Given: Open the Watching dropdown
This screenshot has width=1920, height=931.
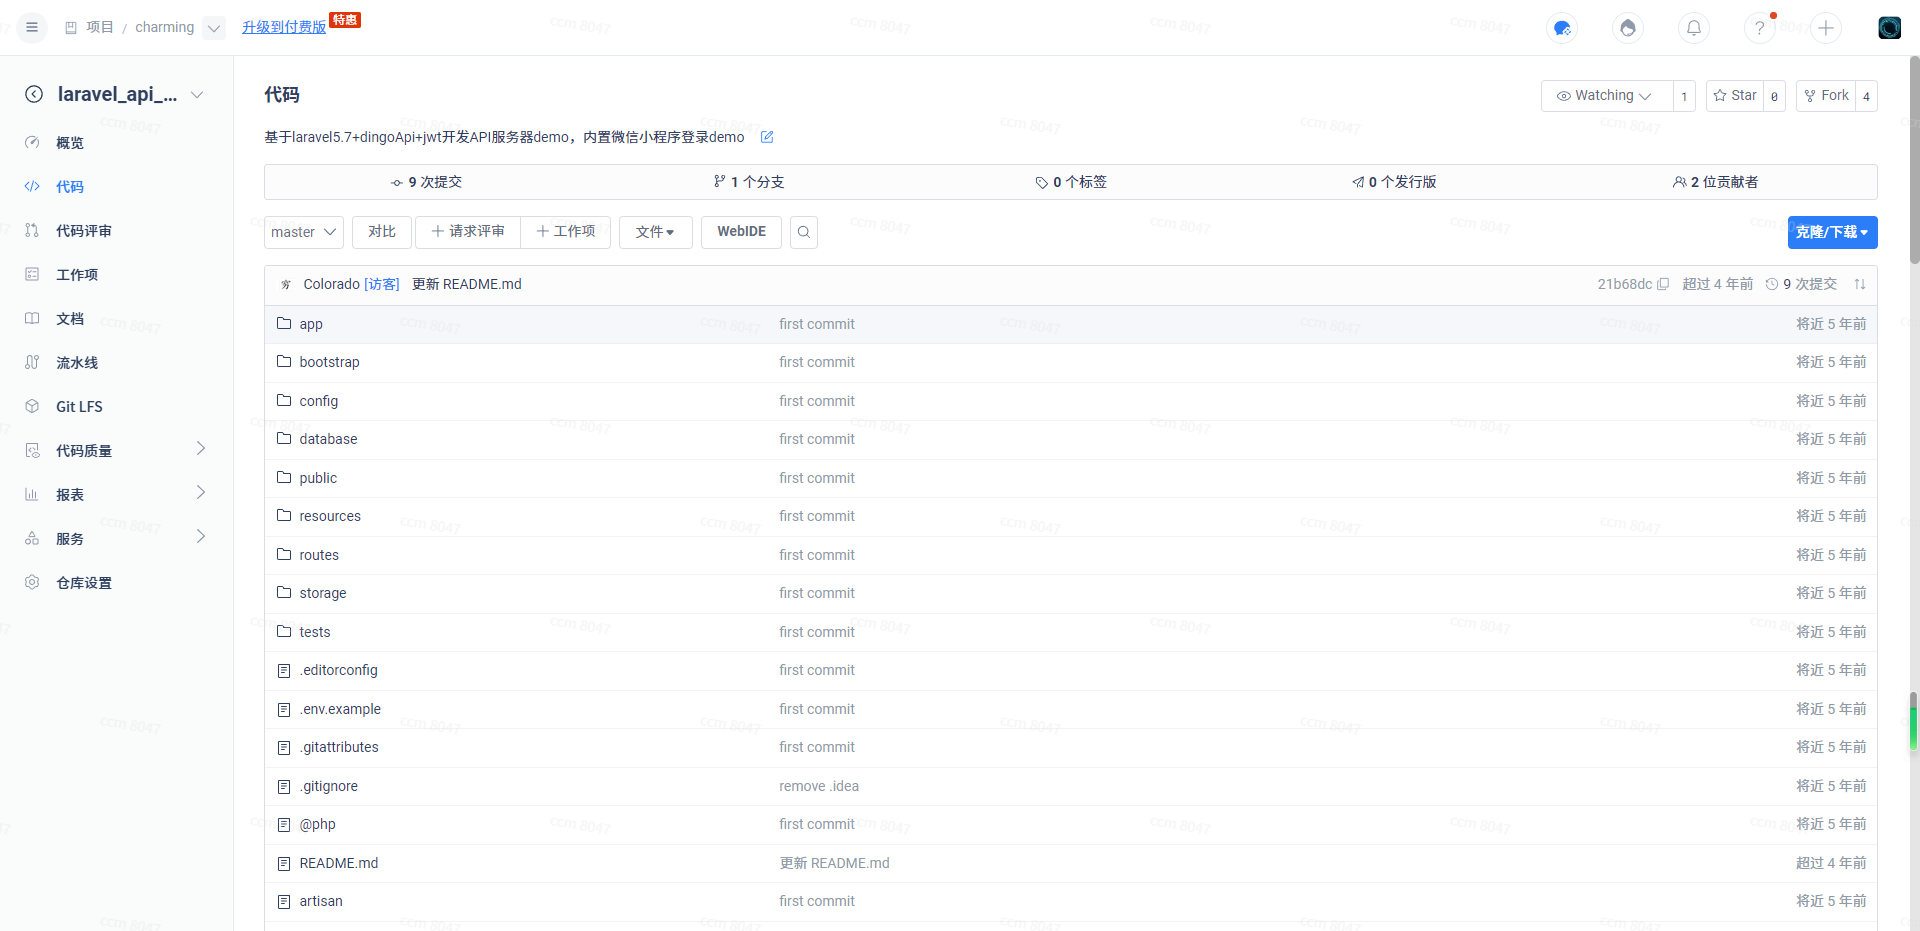Looking at the screenshot, I should click(x=1606, y=96).
